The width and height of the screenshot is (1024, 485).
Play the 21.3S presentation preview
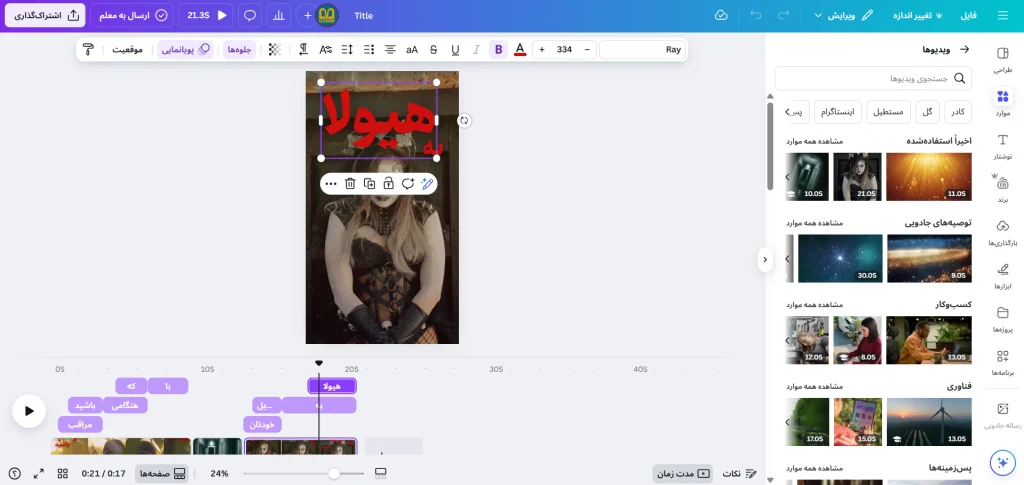pyautogui.click(x=207, y=15)
